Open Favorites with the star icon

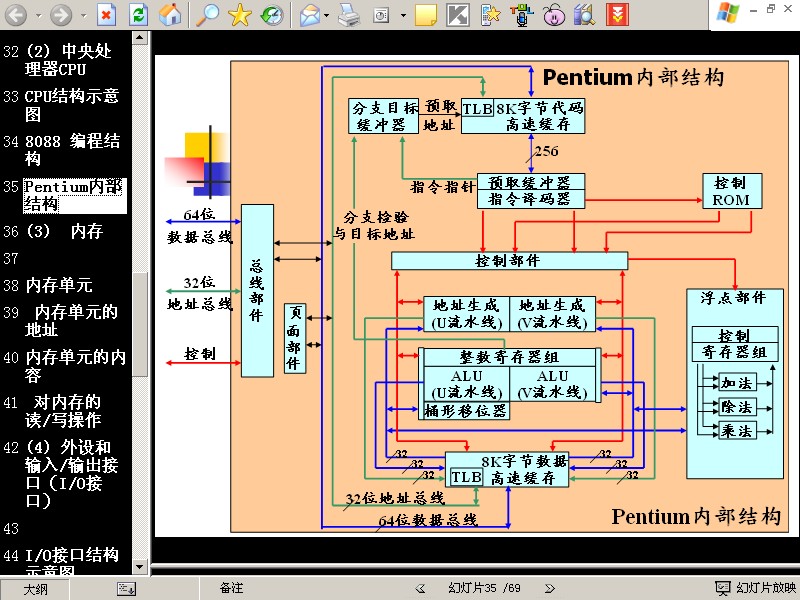click(239, 15)
